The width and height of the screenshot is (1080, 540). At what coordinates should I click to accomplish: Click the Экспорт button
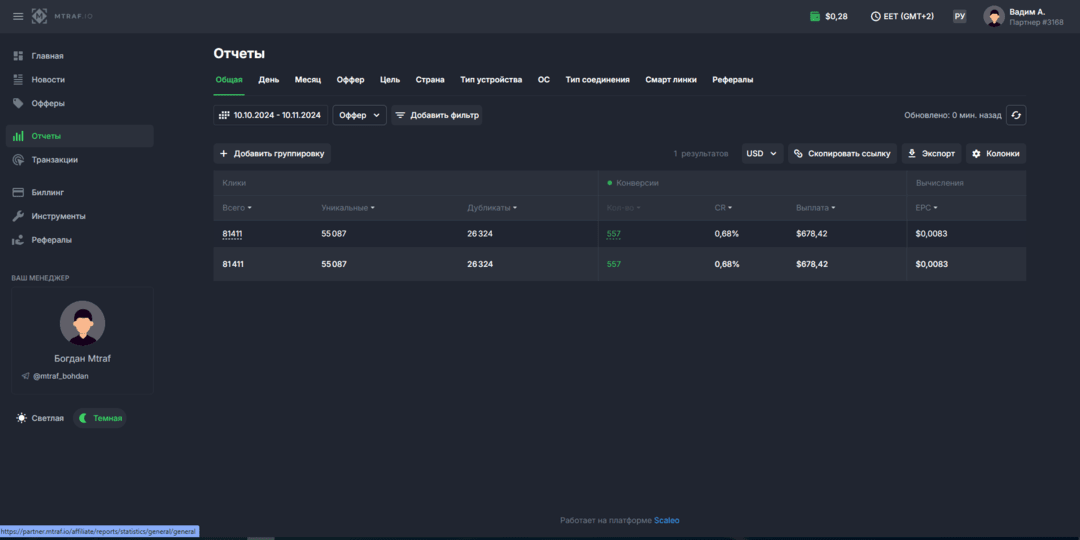pos(931,154)
